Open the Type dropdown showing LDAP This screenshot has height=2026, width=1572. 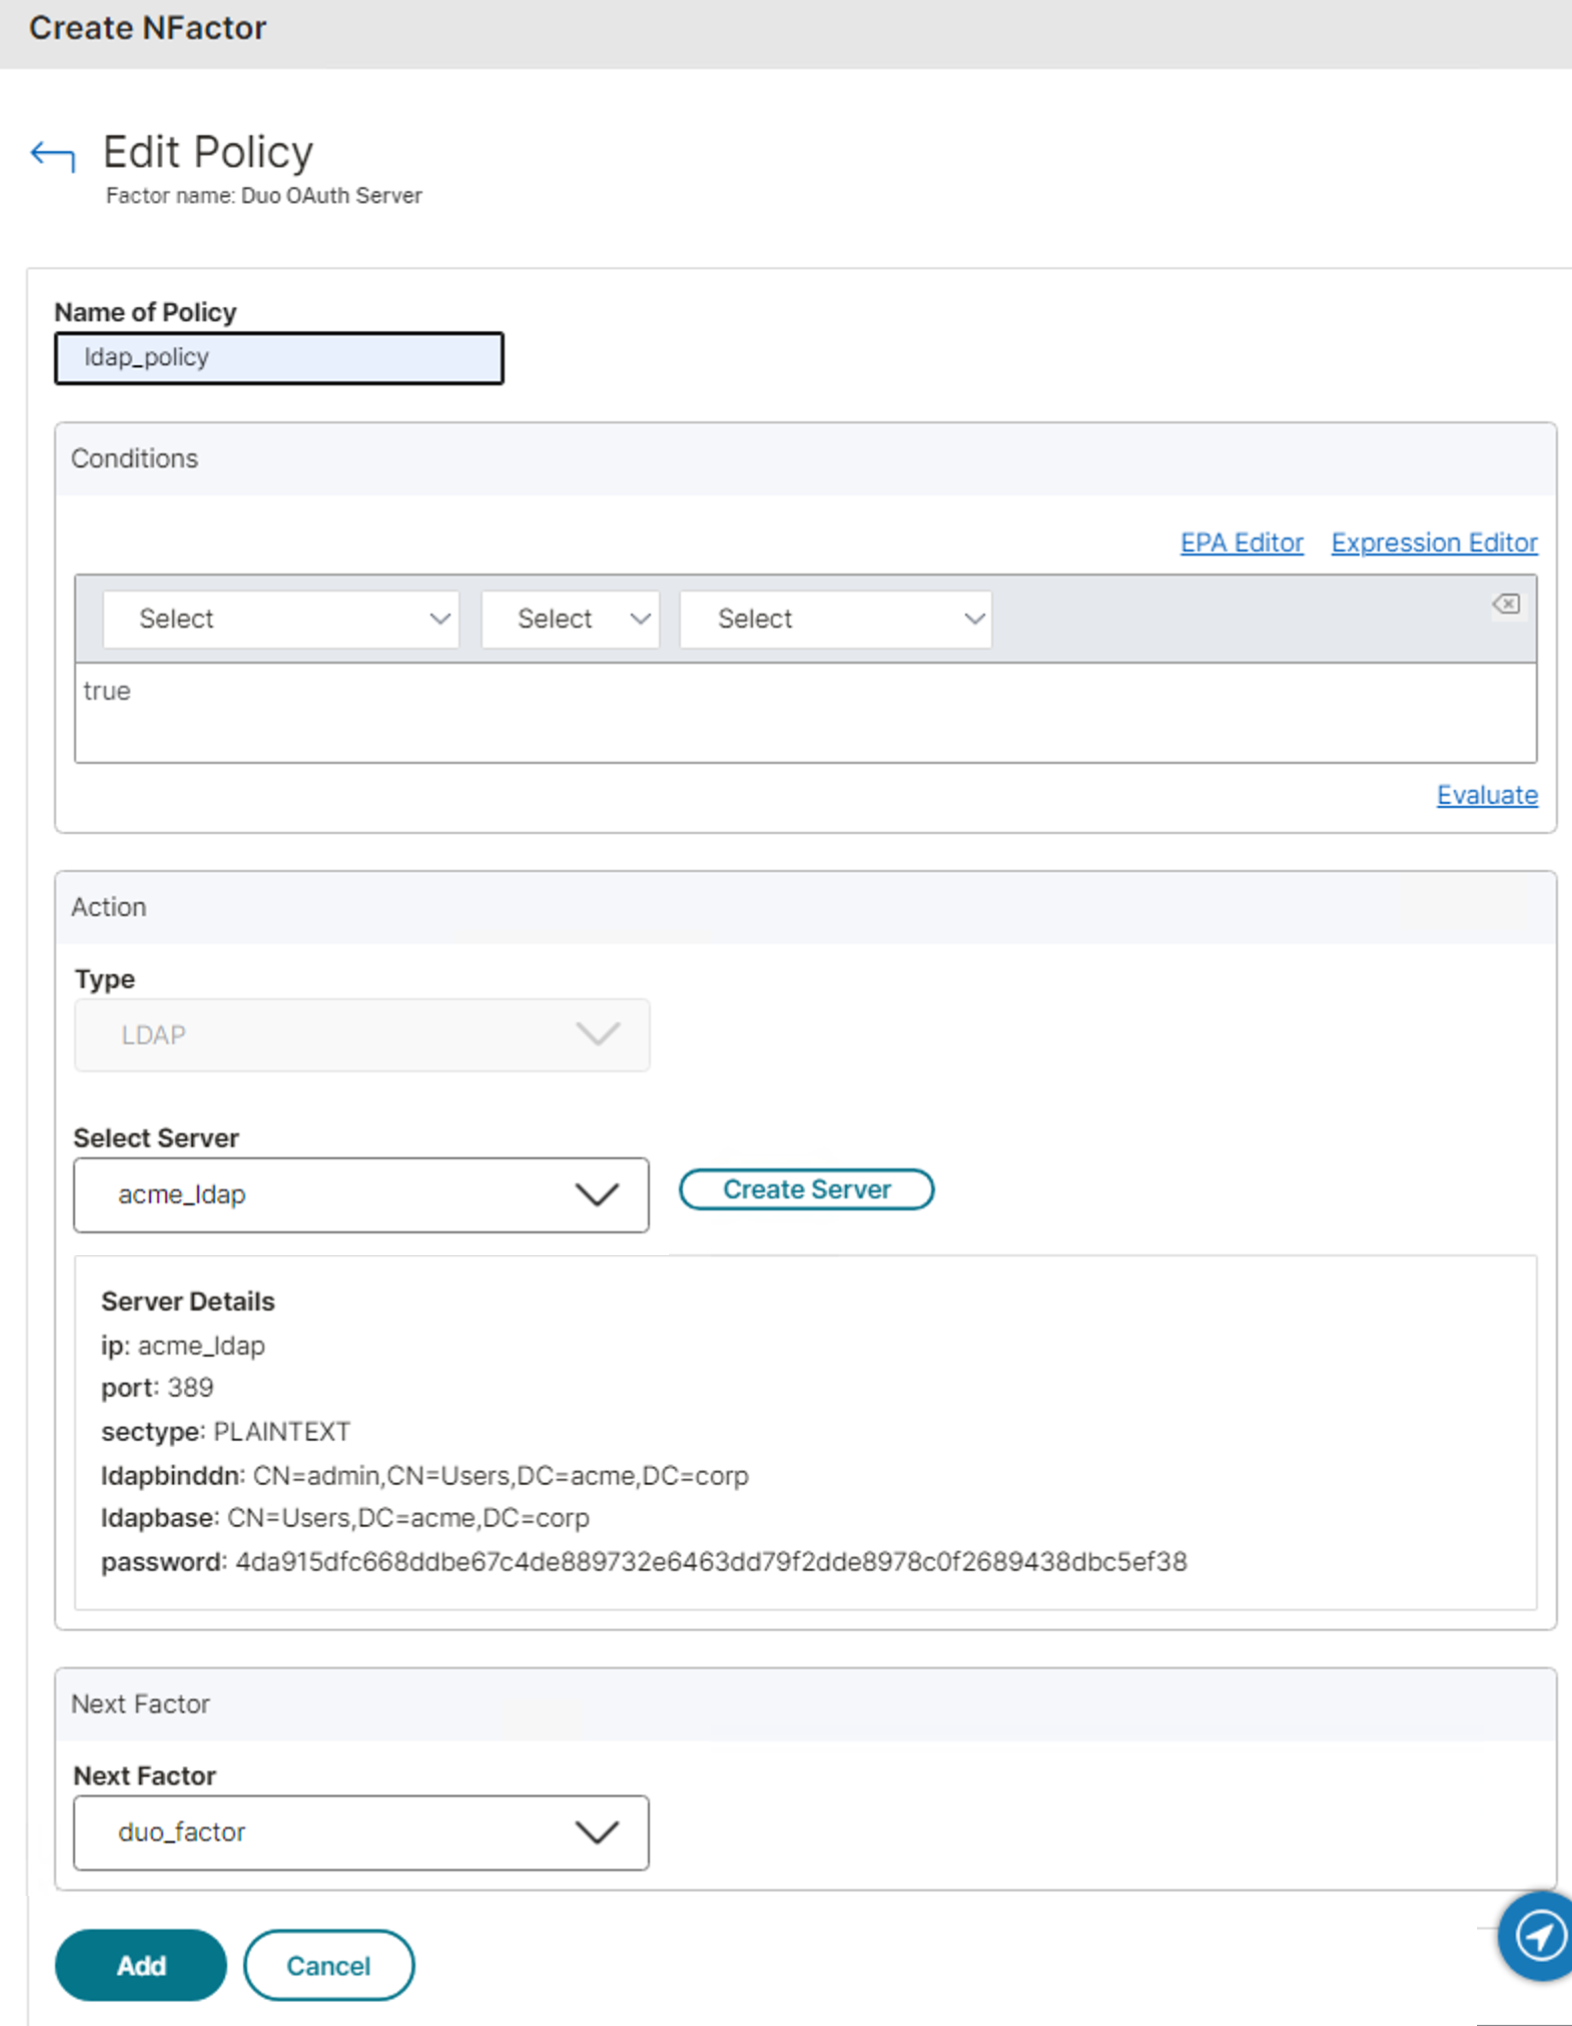point(361,1035)
